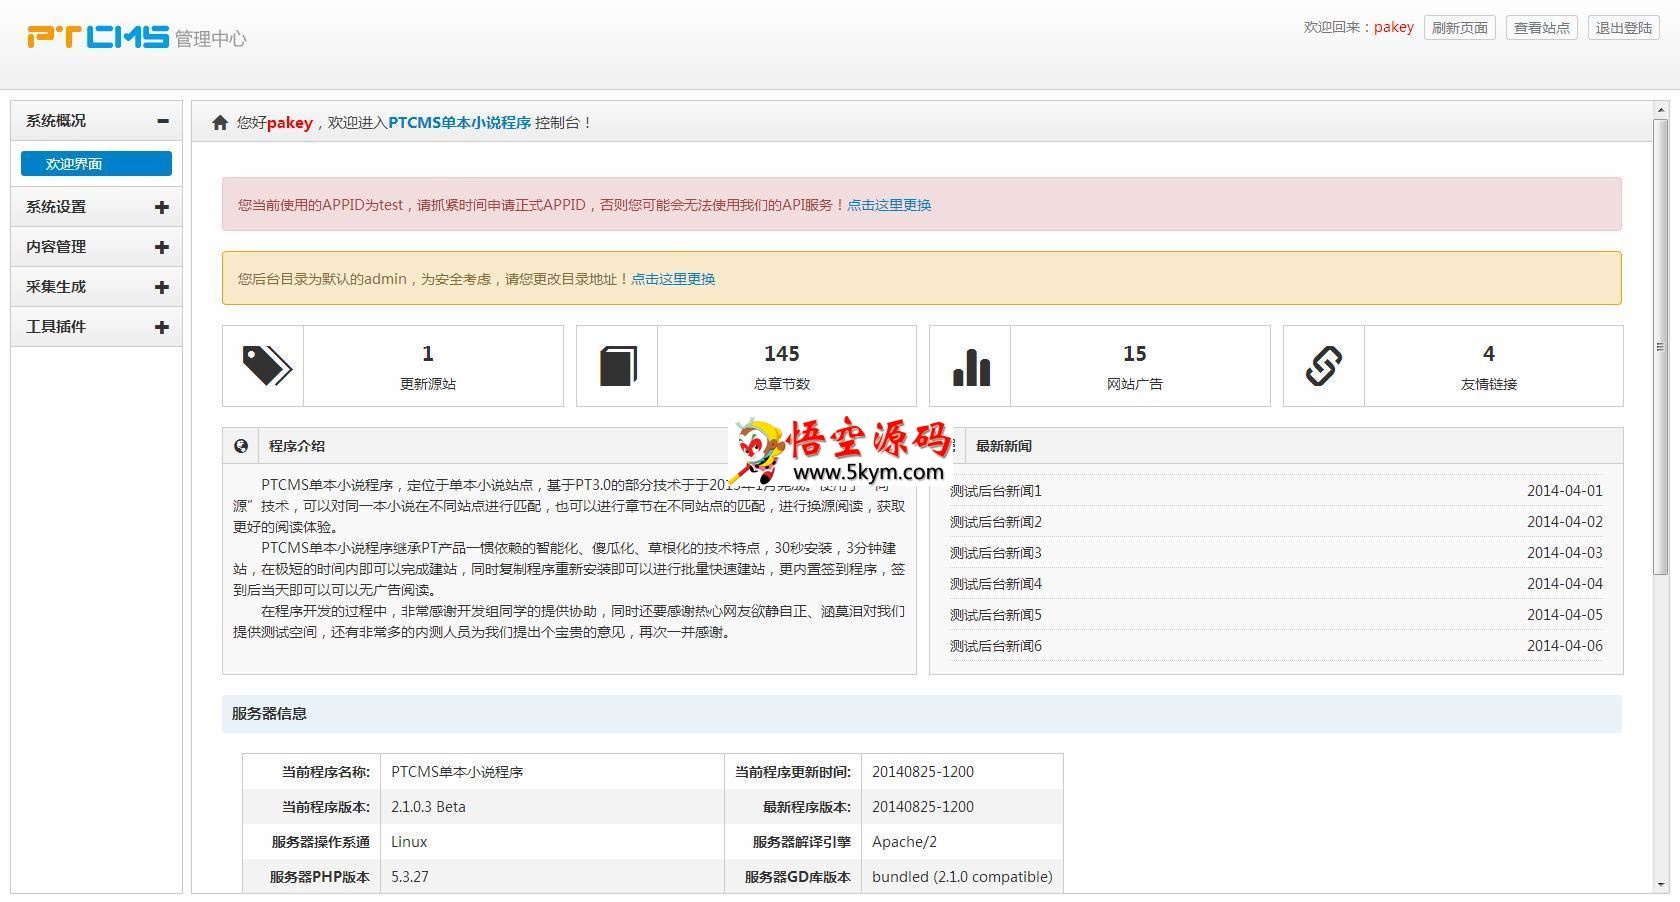The width and height of the screenshot is (1680, 902).
Task: Open news item 测试后台新闻6
Action: (x=995, y=646)
